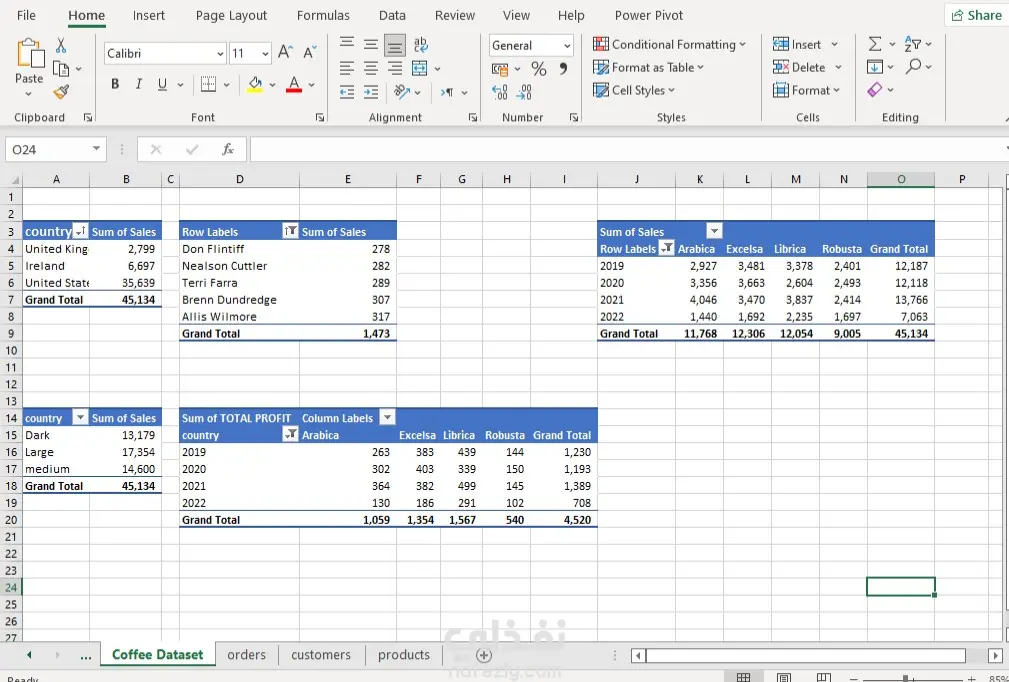The width and height of the screenshot is (1009, 682).
Task: Switch to Page Layout ribbon tab
Action: tap(231, 15)
